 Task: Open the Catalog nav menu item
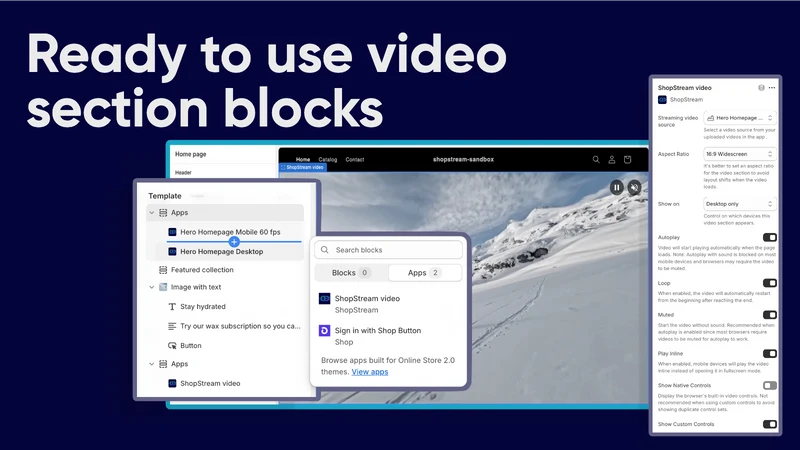coord(328,160)
